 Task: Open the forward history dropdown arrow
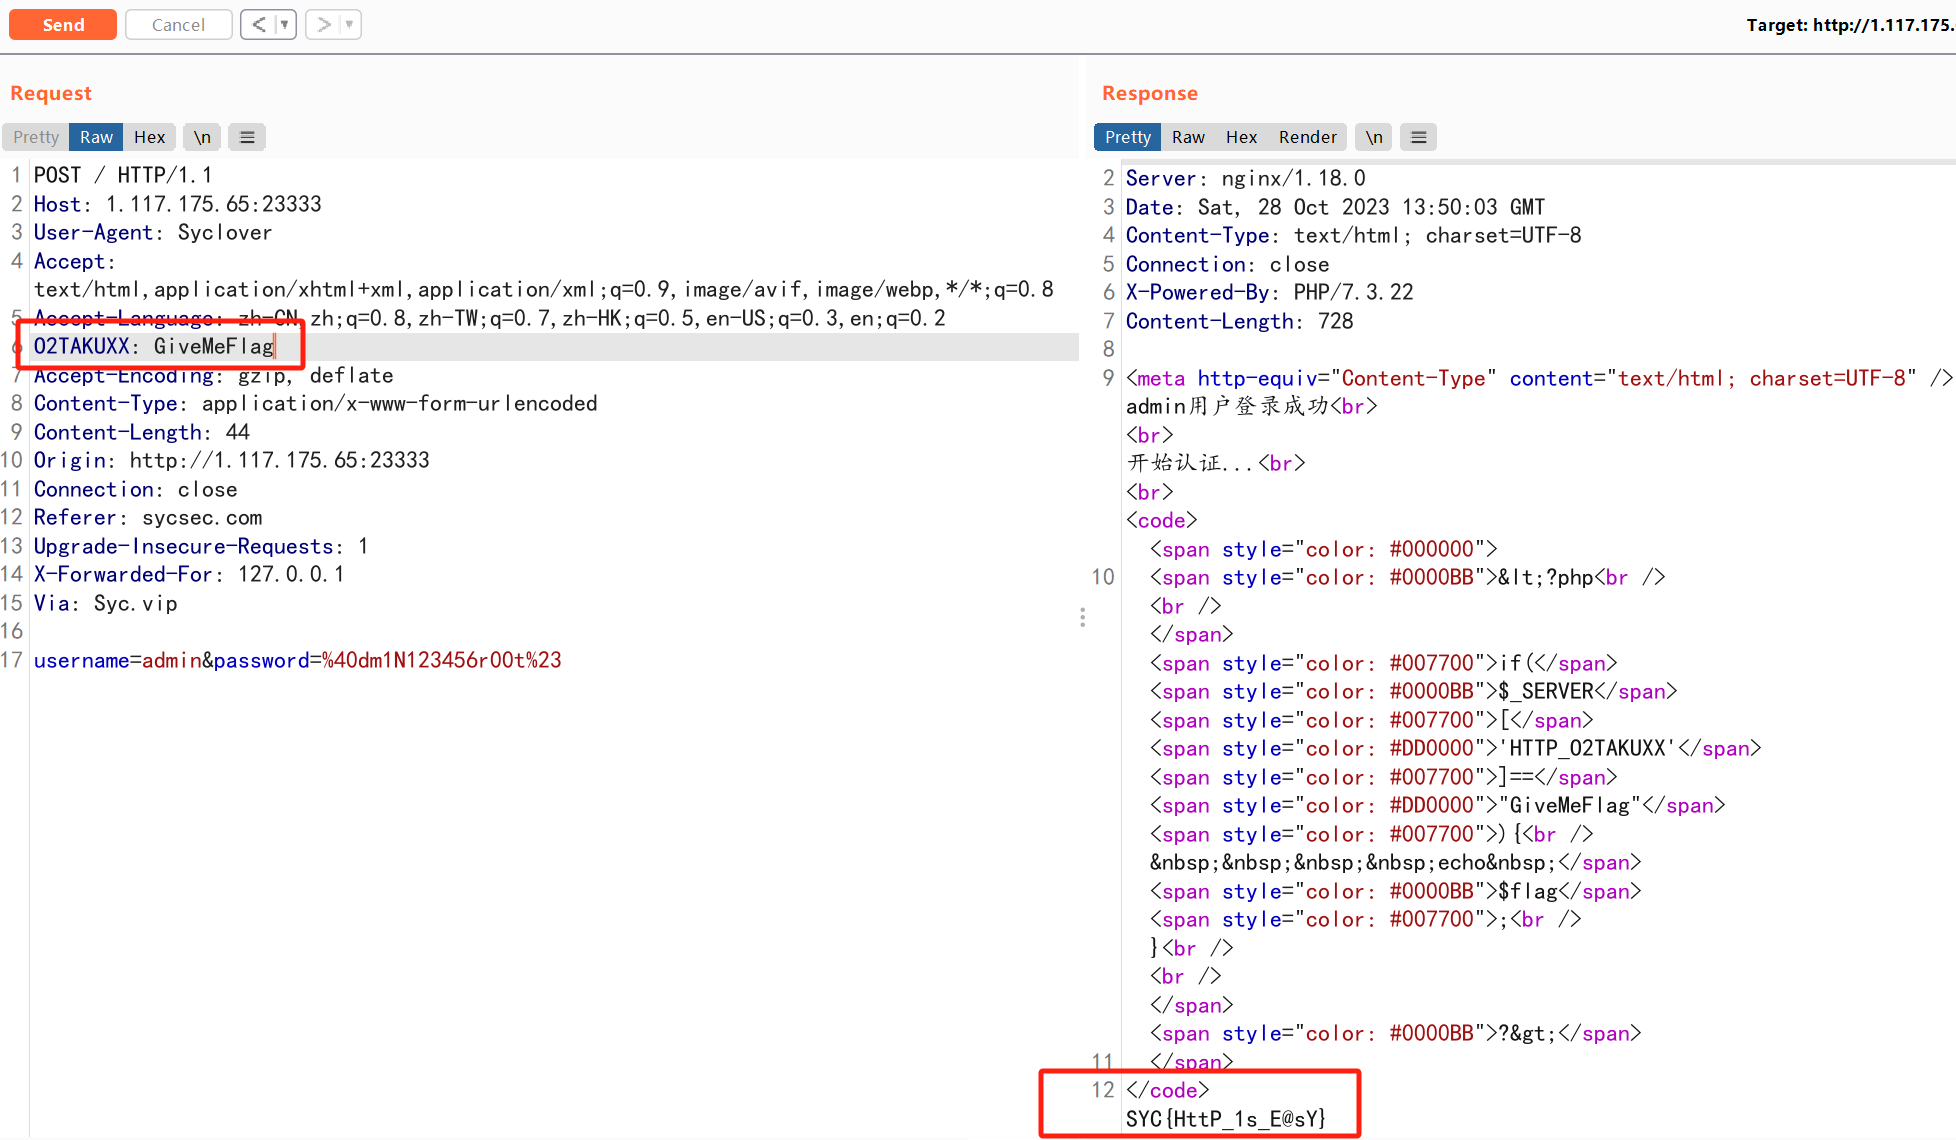[x=349, y=24]
